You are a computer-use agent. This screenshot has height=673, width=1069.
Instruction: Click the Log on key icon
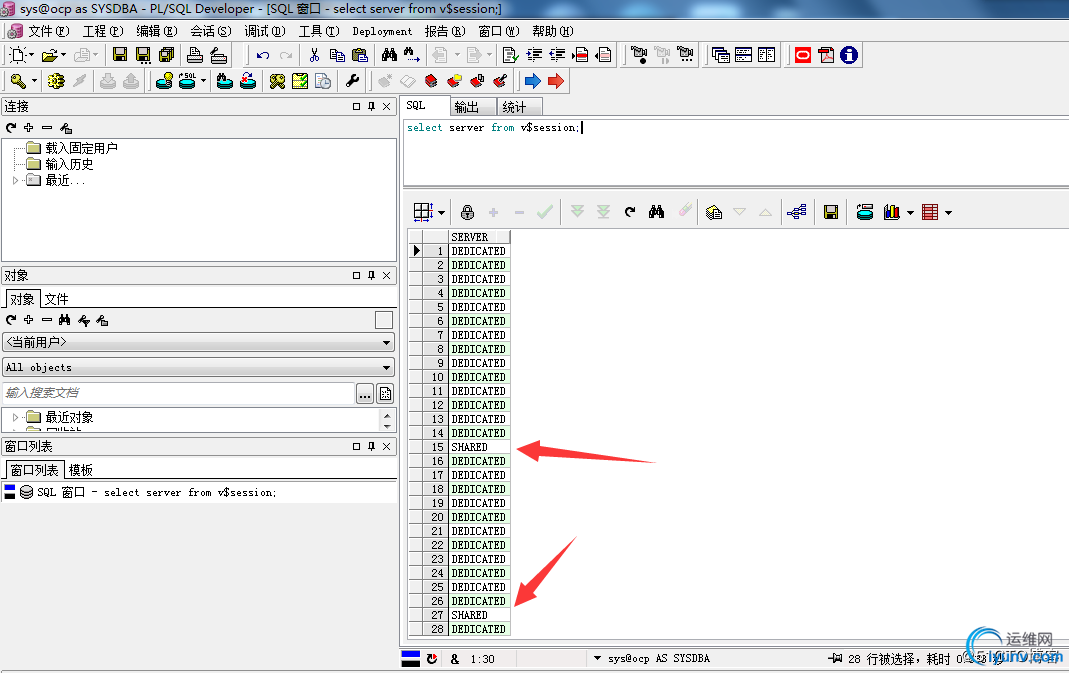[x=17, y=81]
